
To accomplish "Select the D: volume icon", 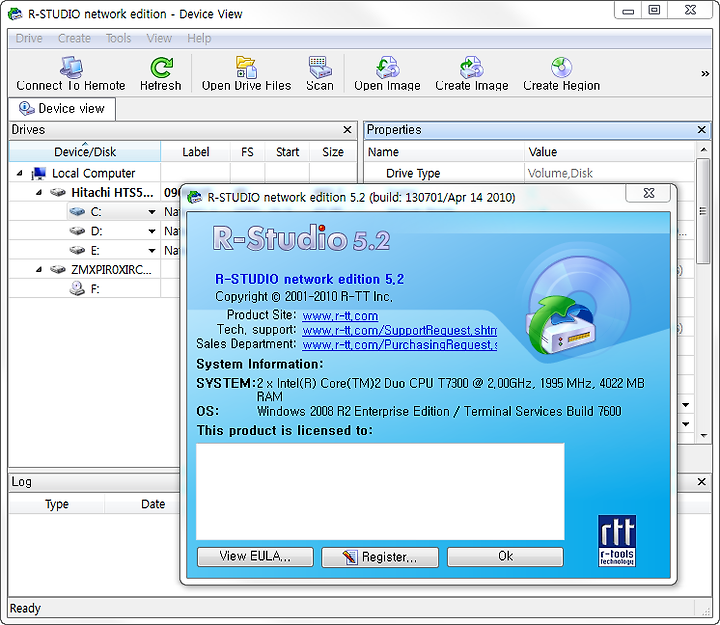I will (x=77, y=231).
